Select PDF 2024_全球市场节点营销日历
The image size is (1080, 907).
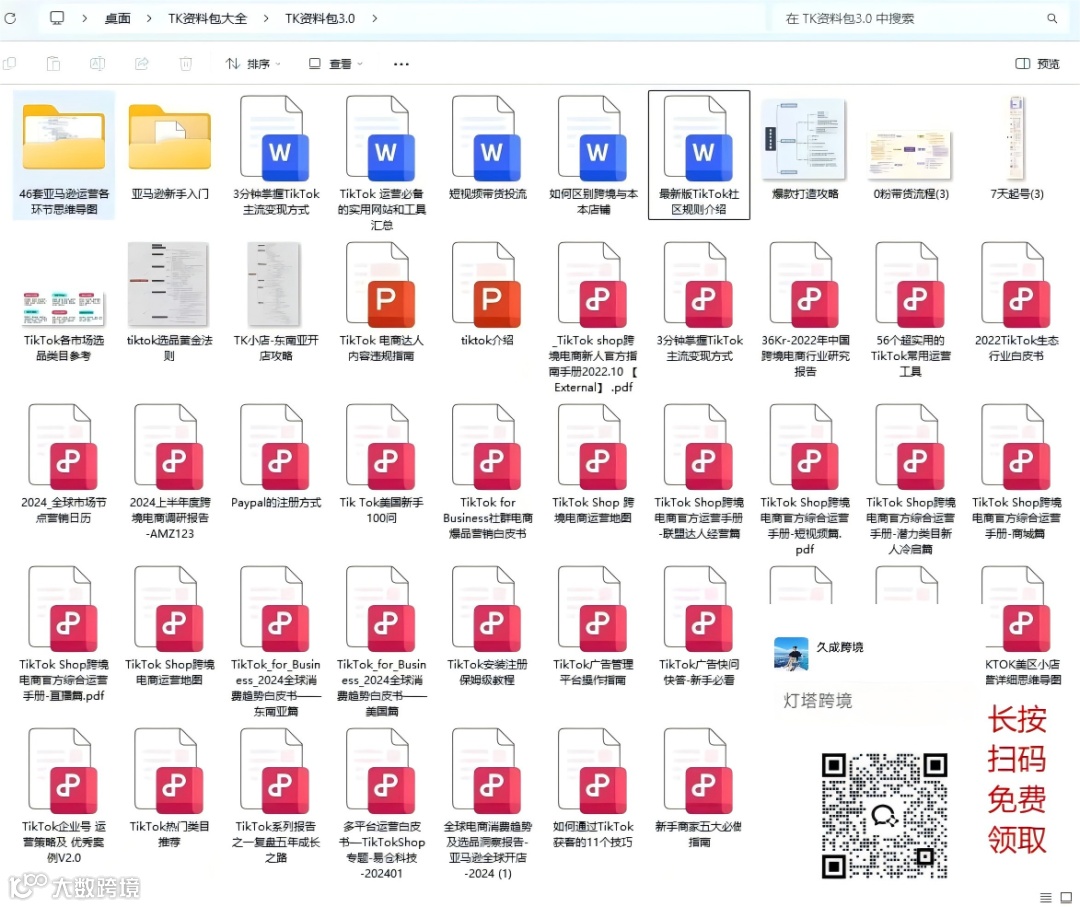[x=63, y=463]
